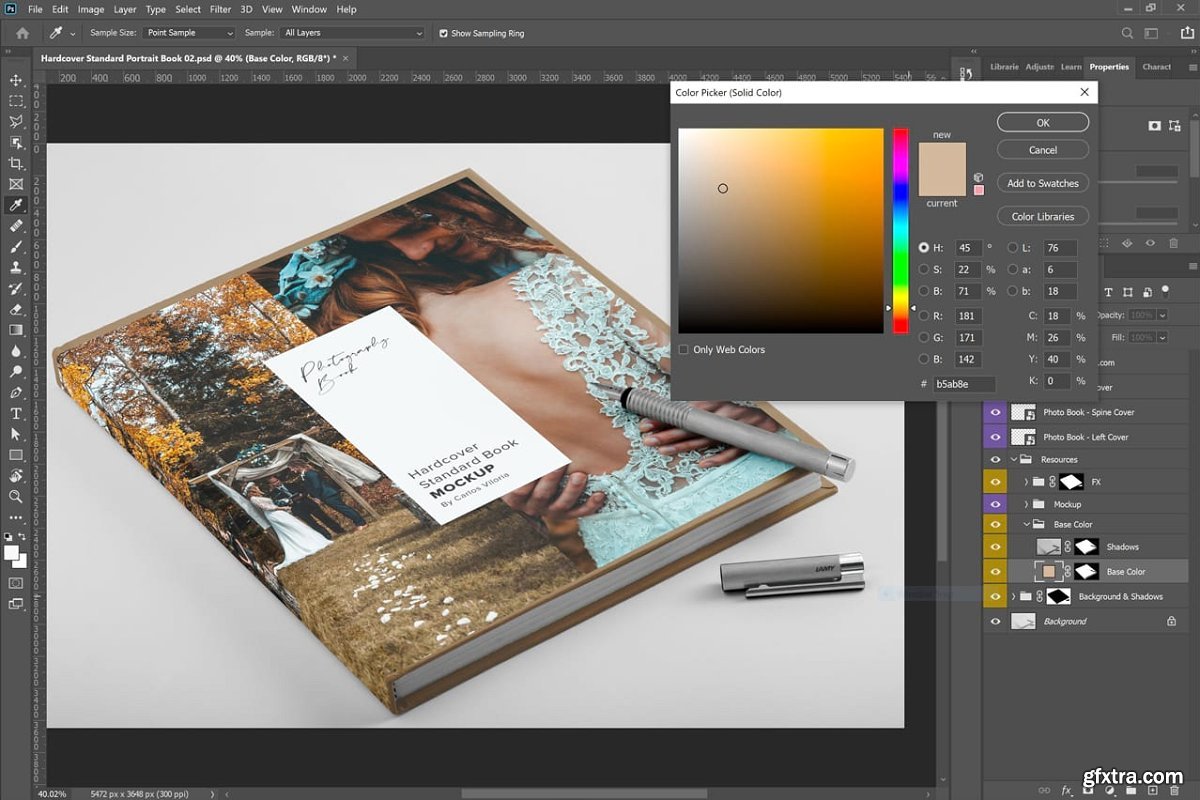1200x800 pixels.
Task: Select the Gradient tool
Action: coord(16,330)
